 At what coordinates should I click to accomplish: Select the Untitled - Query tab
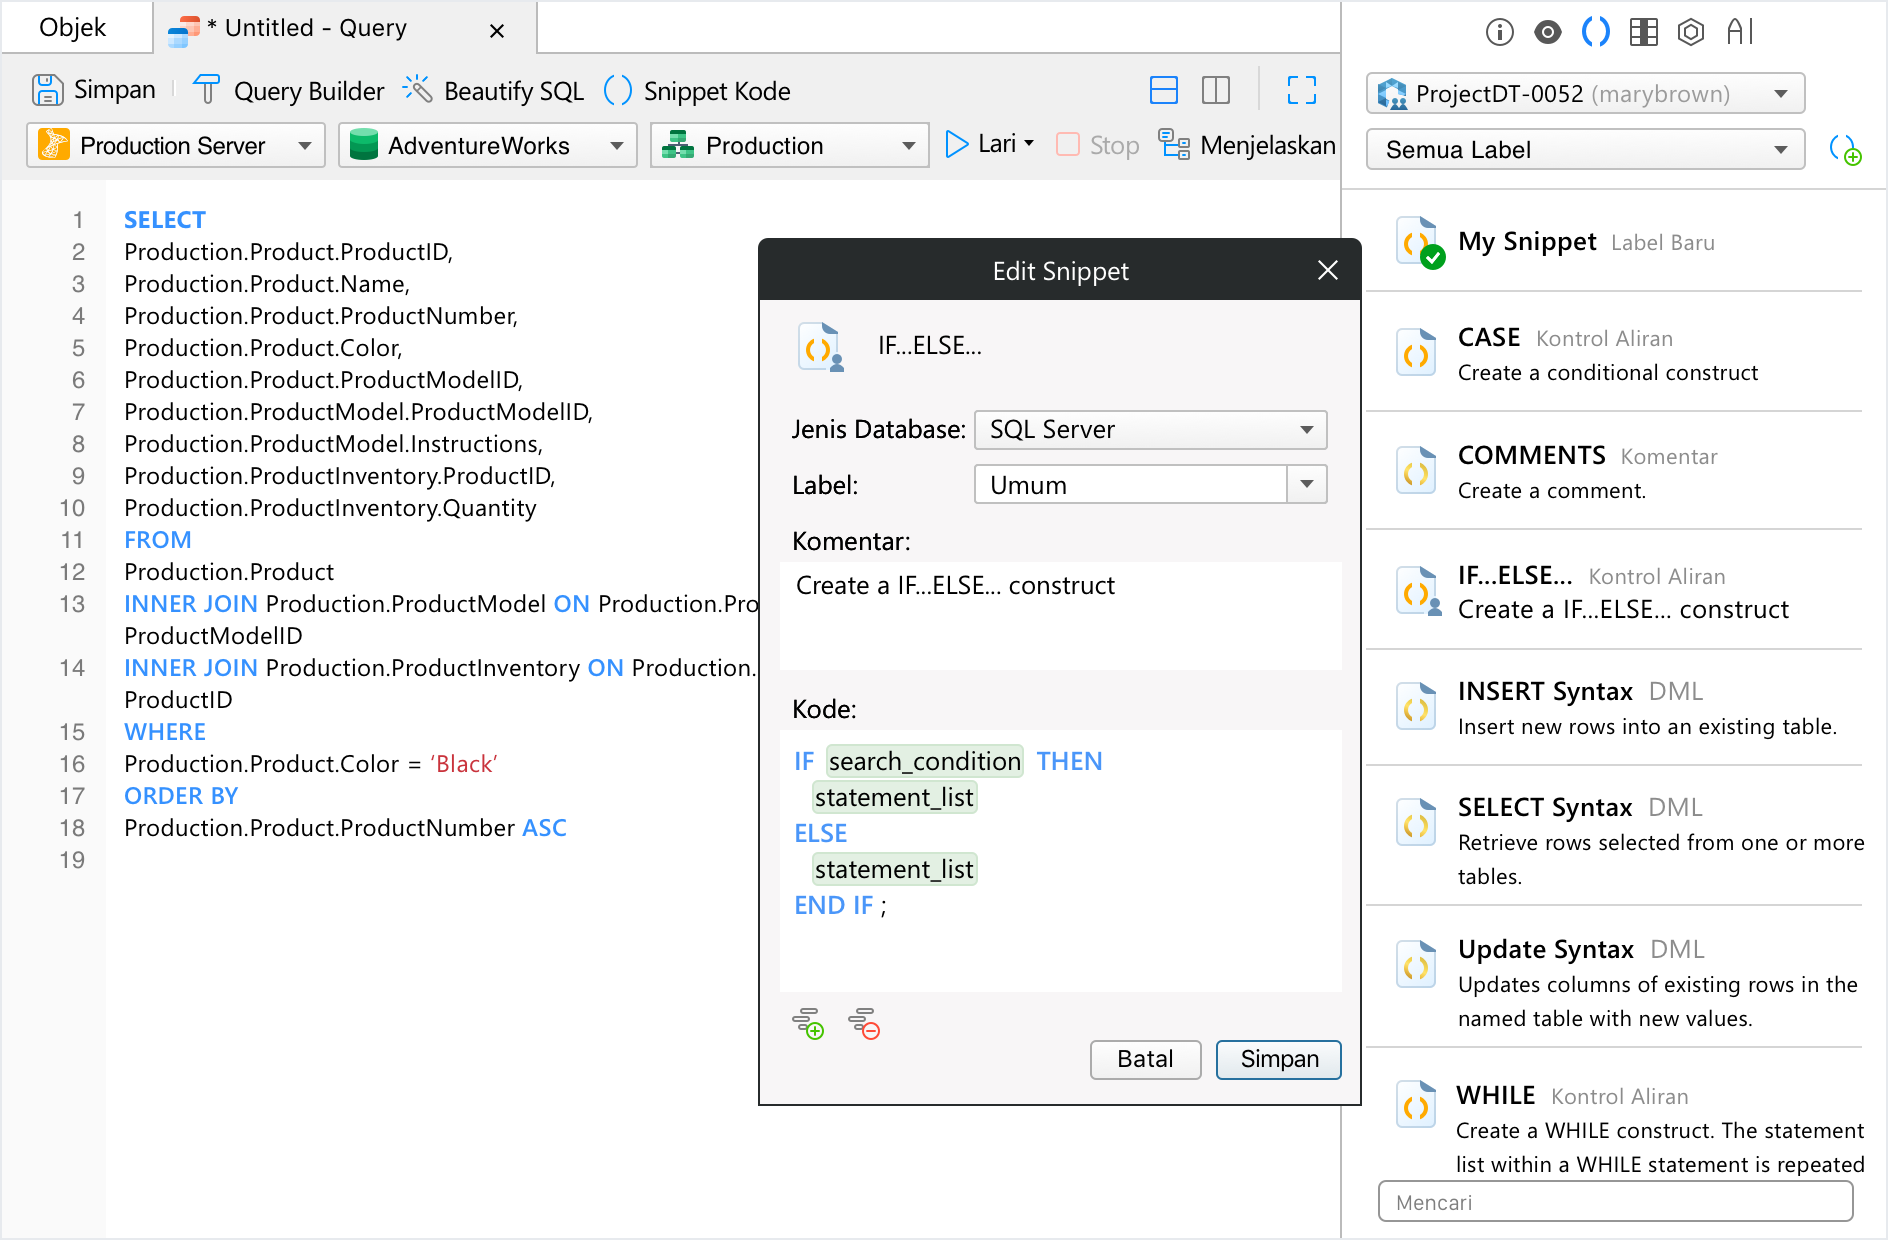[x=315, y=28]
